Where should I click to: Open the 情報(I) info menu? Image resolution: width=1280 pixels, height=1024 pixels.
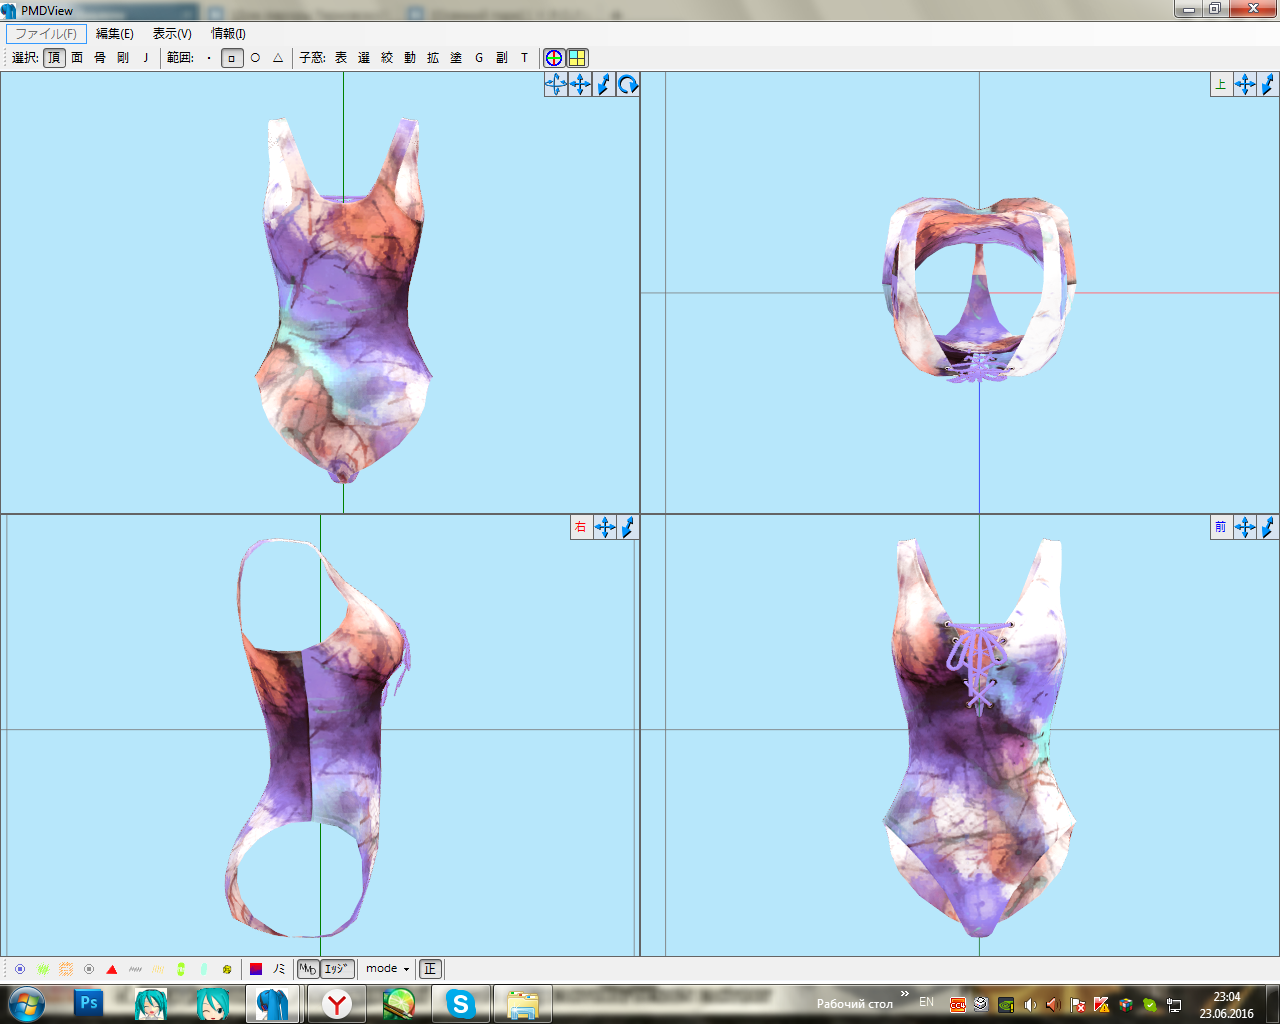coord(228,34)
